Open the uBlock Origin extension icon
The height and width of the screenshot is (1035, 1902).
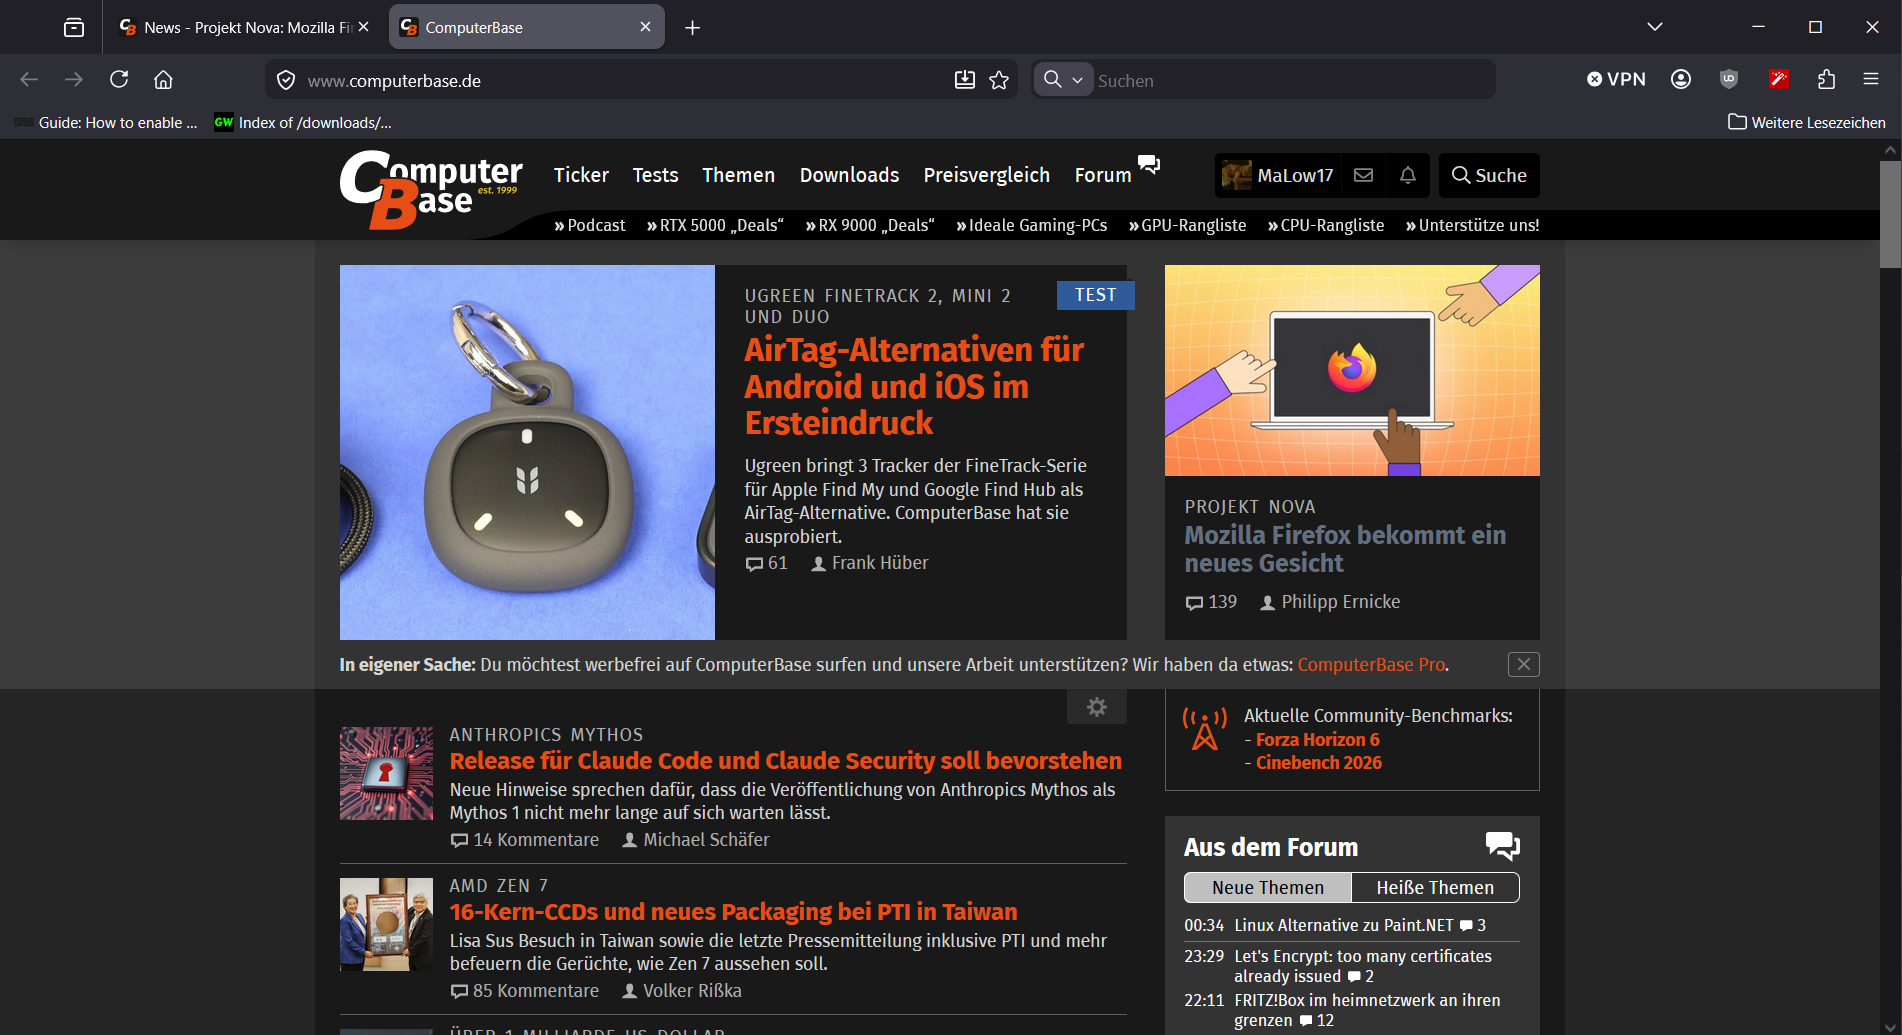[1729, 80]
